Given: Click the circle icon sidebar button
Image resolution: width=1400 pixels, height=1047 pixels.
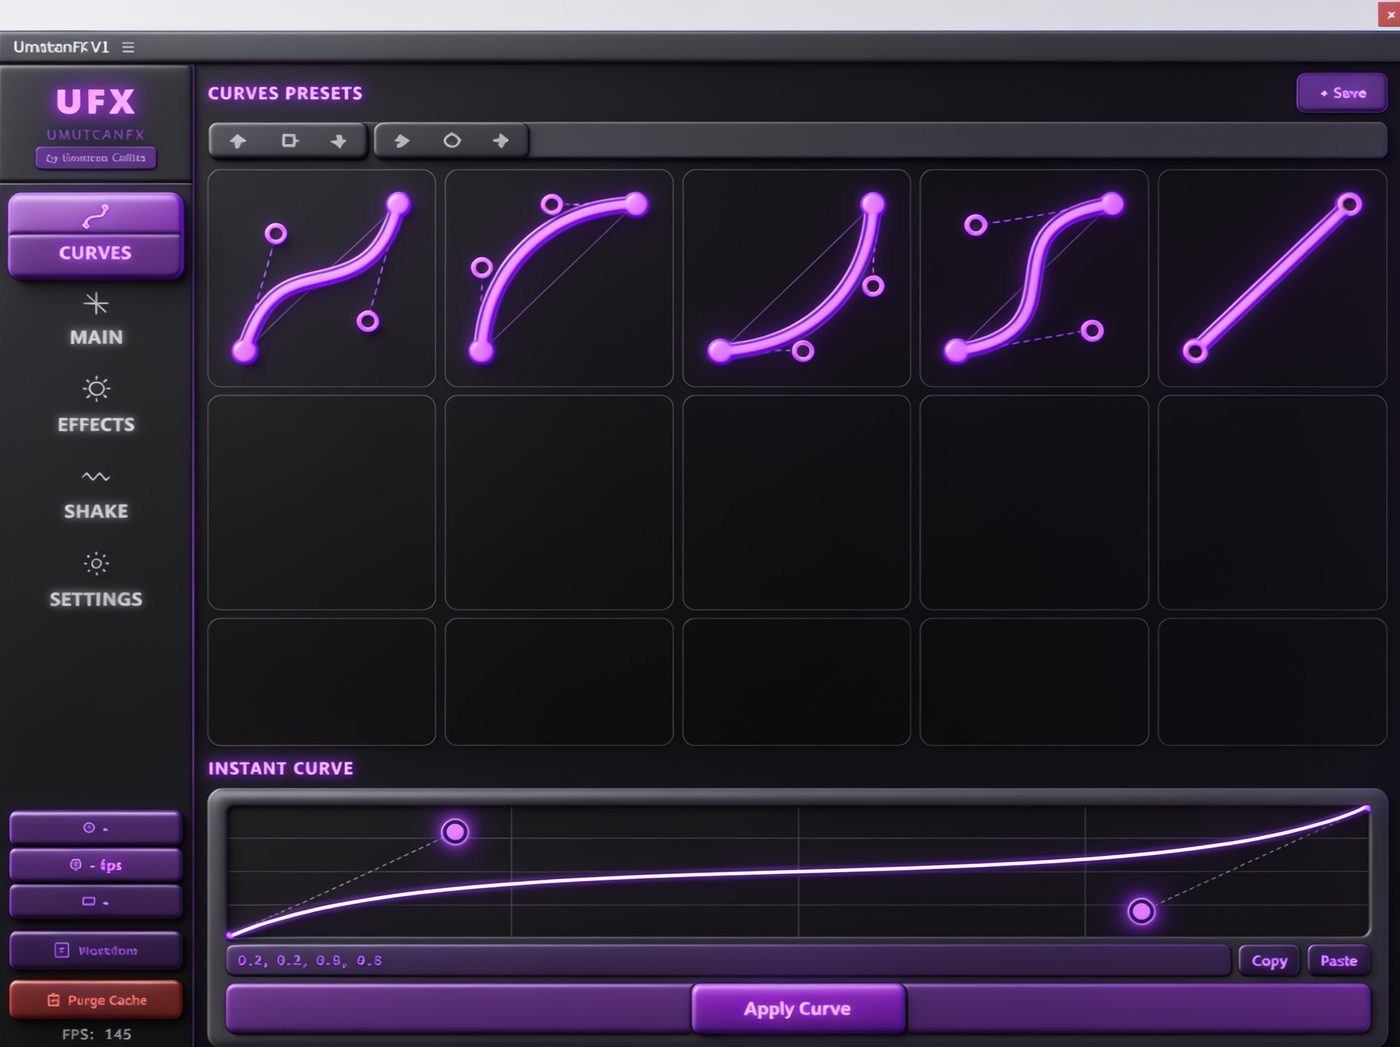Looking at the screenshot, I should tap(96, 828).
